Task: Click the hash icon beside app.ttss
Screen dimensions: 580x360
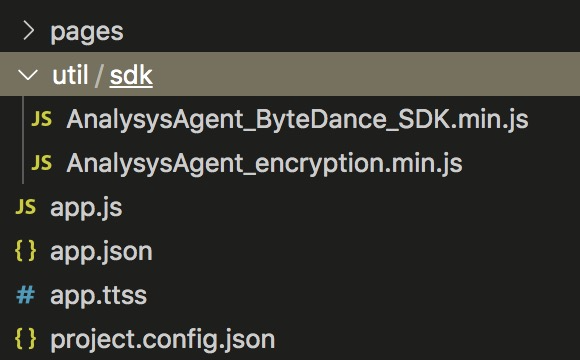Action: [x=26, y=295]
